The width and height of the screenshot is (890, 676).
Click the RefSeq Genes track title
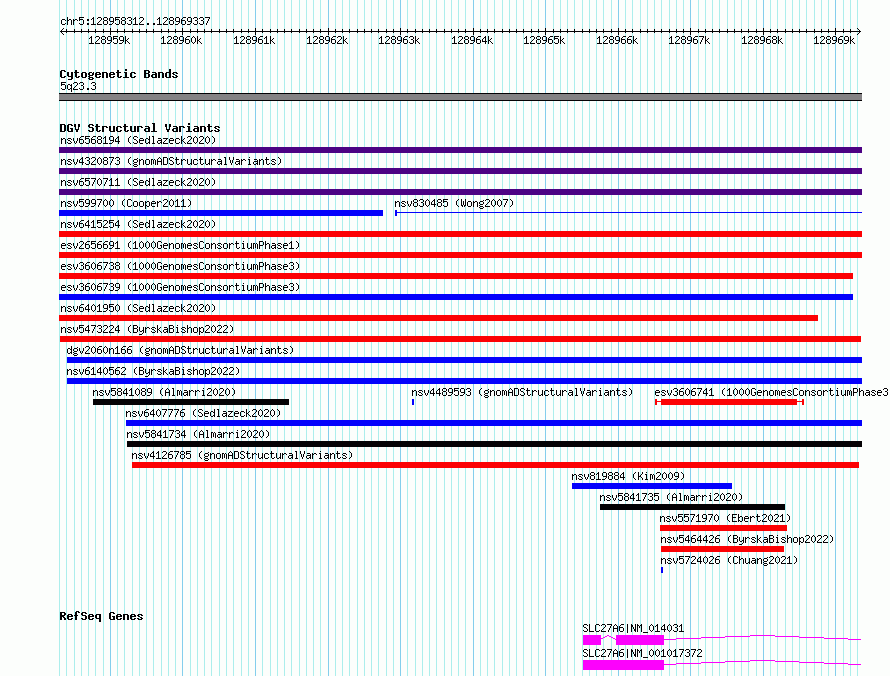[101, 616]
